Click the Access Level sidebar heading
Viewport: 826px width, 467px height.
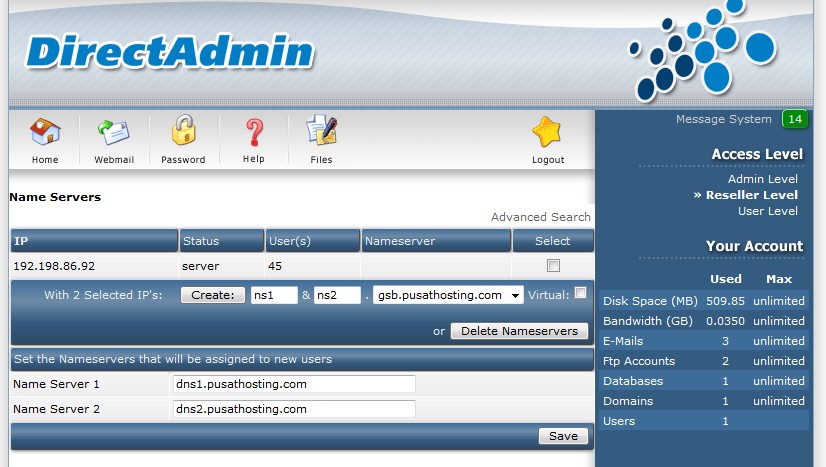[x=757, y=154]
